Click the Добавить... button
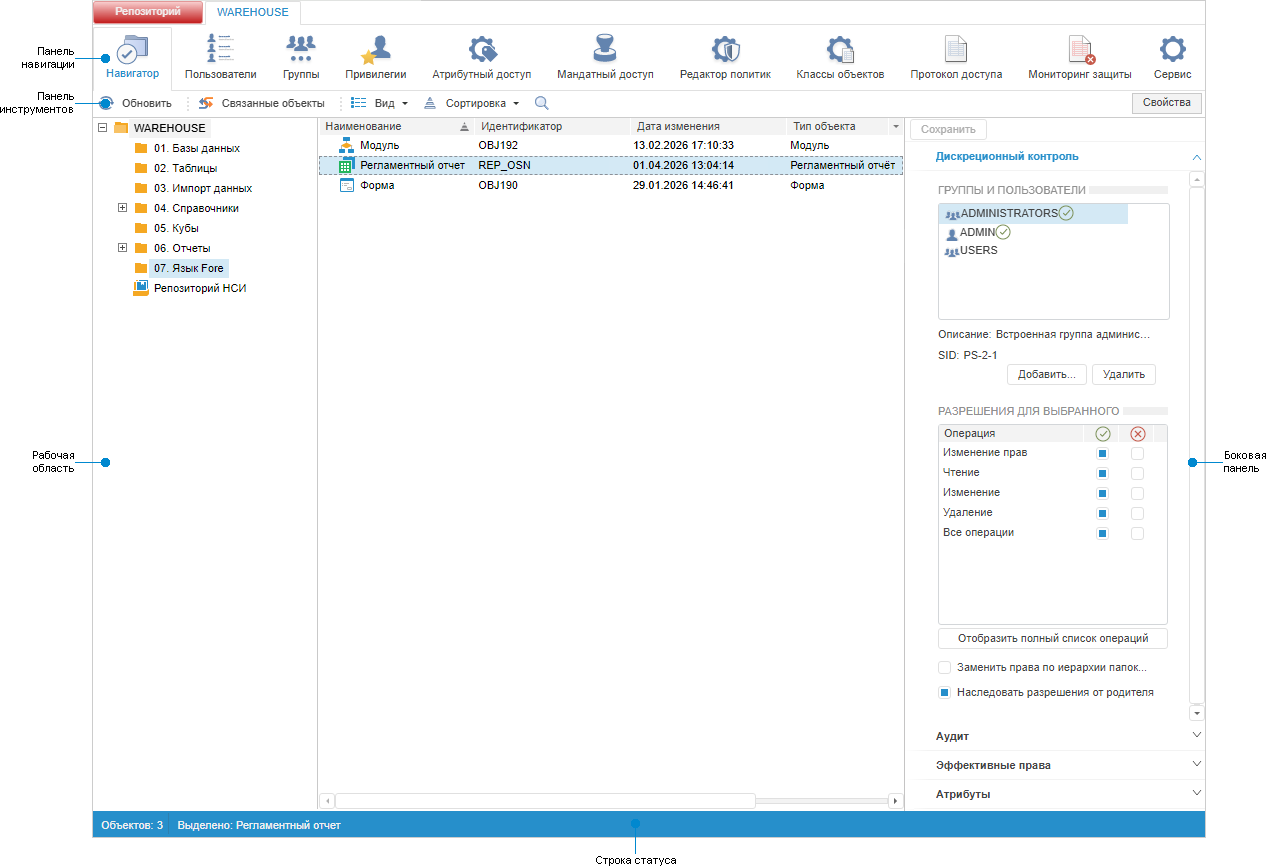 point(1046,375)
